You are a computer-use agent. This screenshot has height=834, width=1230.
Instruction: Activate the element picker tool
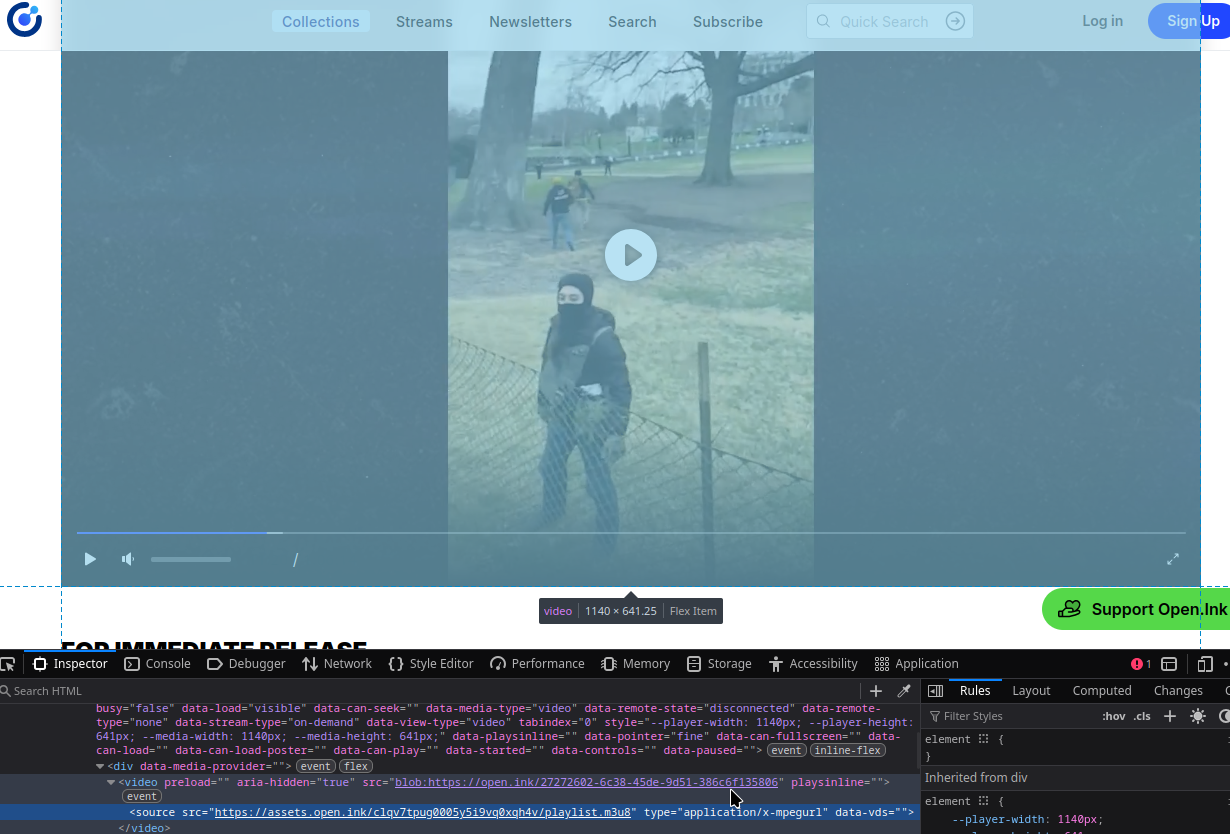(x=8, y=664)
